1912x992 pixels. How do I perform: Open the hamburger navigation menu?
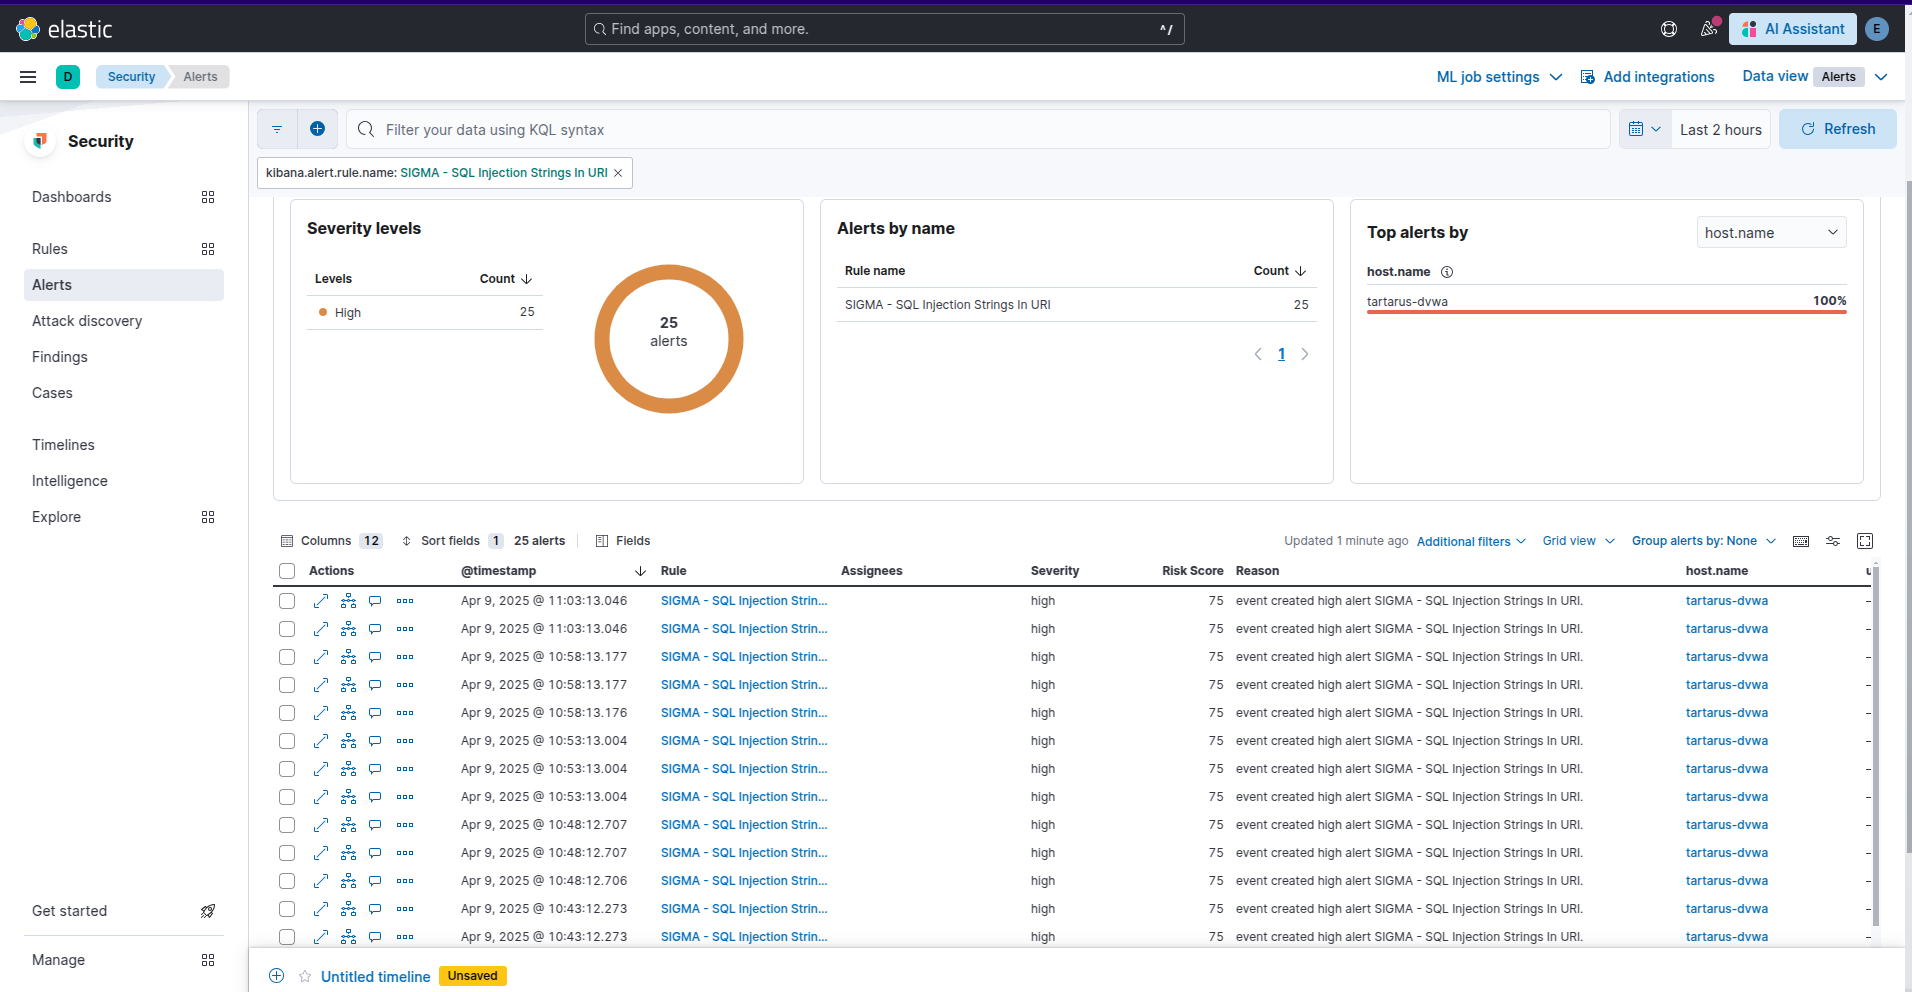[x=28, y=77]
